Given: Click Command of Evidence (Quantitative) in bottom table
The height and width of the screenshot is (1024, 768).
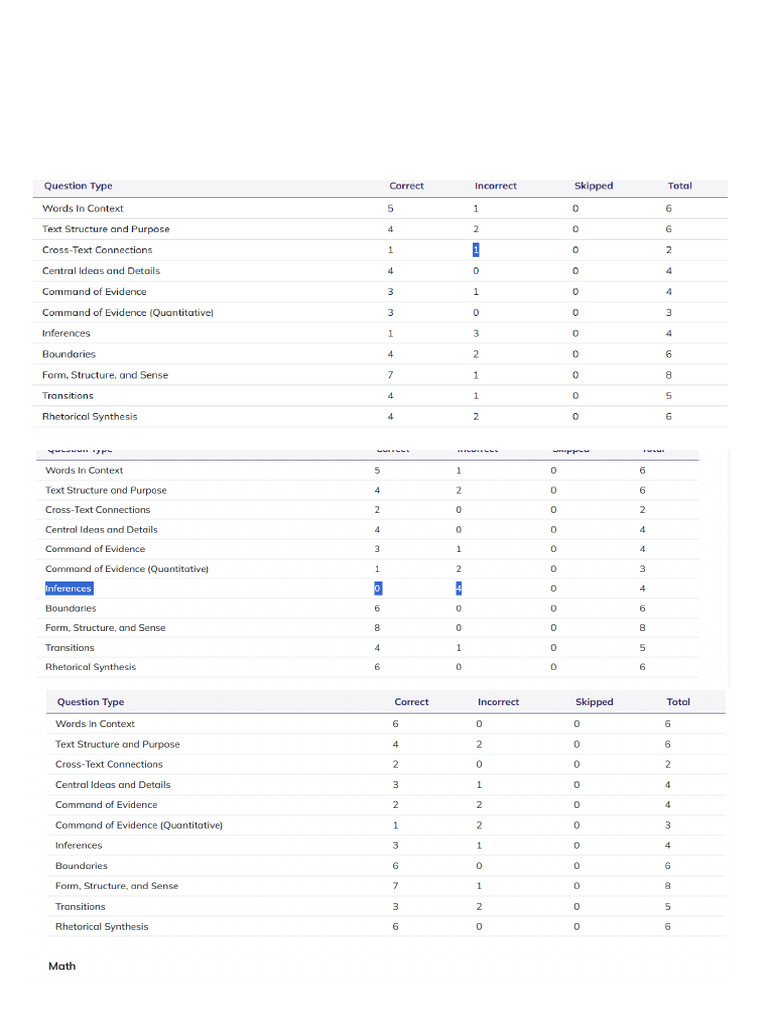Looking at the screenshot, I should [139, 825].
